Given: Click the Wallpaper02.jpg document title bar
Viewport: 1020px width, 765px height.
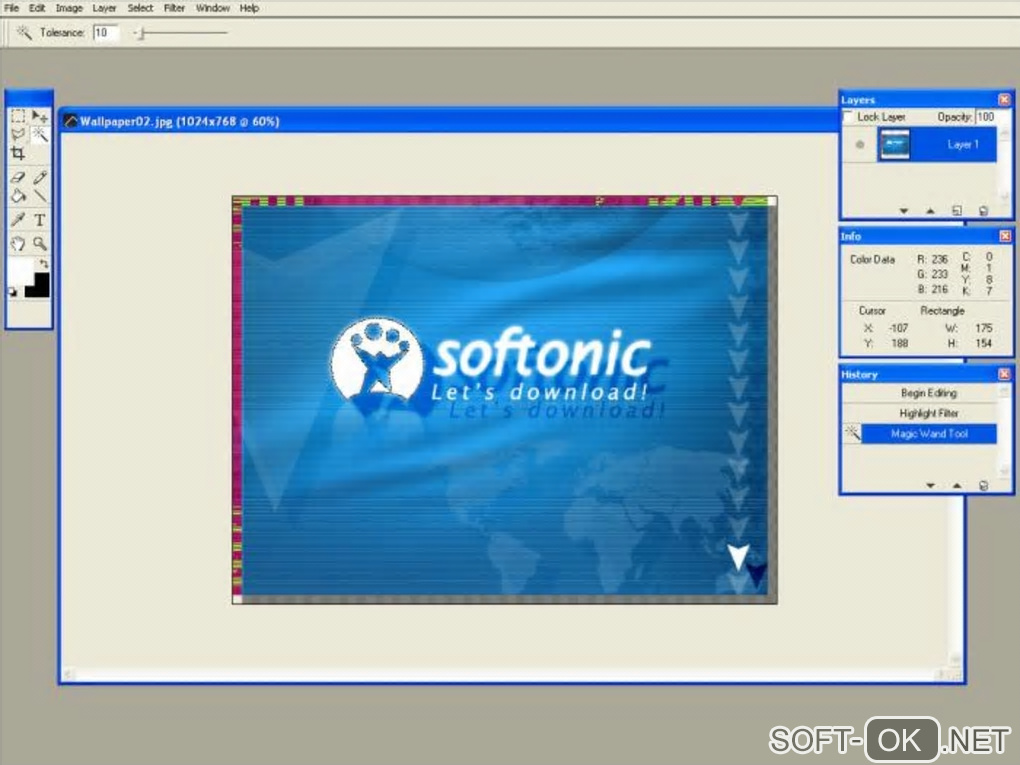Looking at the screenshot, I should [x=449, y=121].
